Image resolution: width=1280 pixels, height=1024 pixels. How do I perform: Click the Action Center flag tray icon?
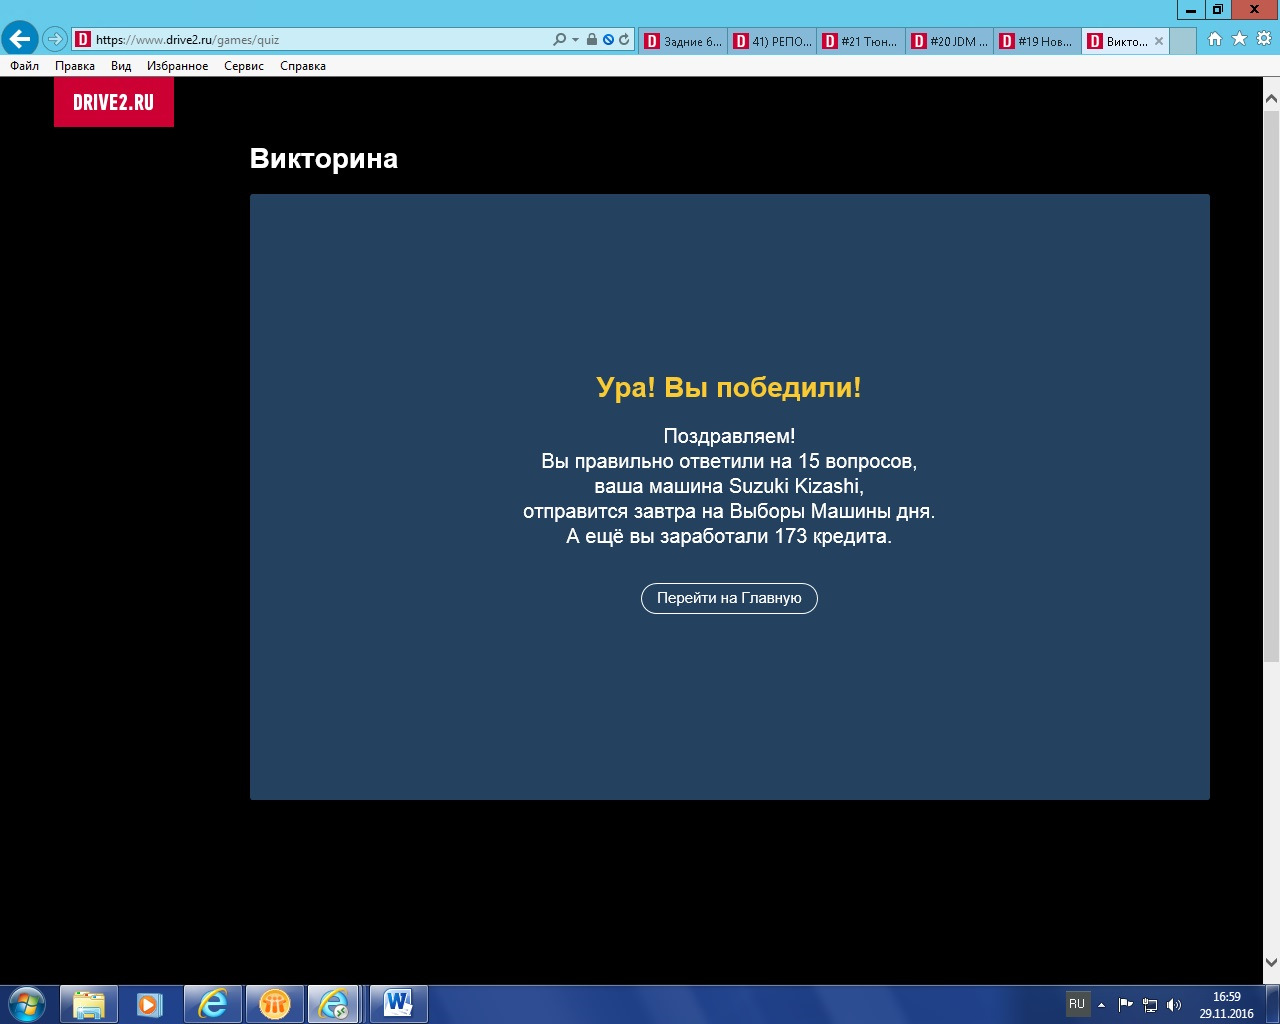coord(1125,1005)
